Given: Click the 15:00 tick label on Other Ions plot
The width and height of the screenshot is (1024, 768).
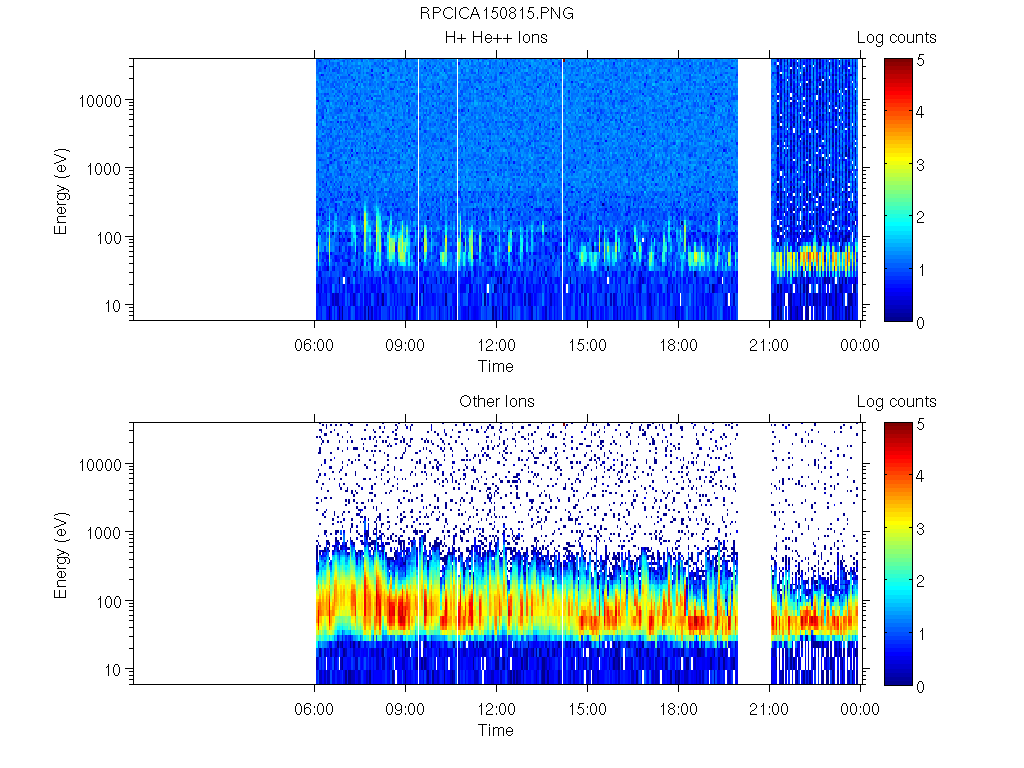Looking at the screenshot, I should coord(587,709).
